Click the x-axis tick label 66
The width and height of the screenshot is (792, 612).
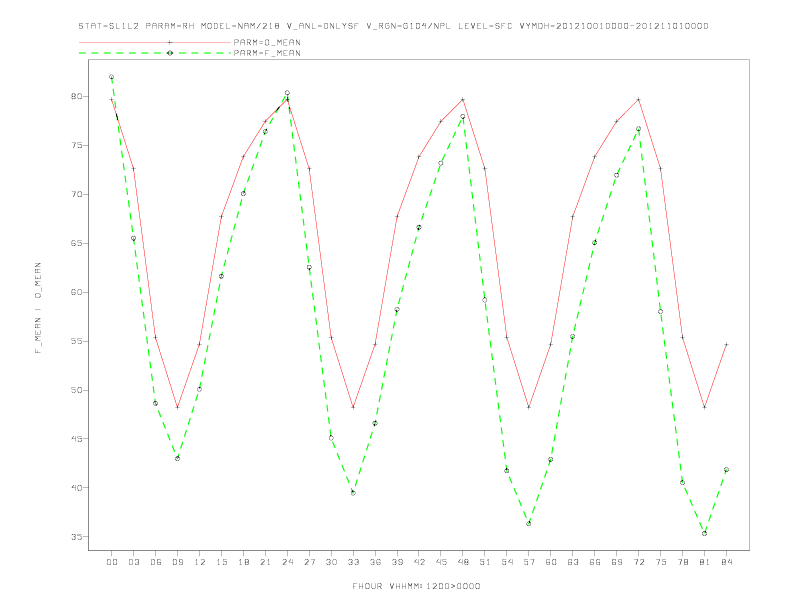pos(595,562)
